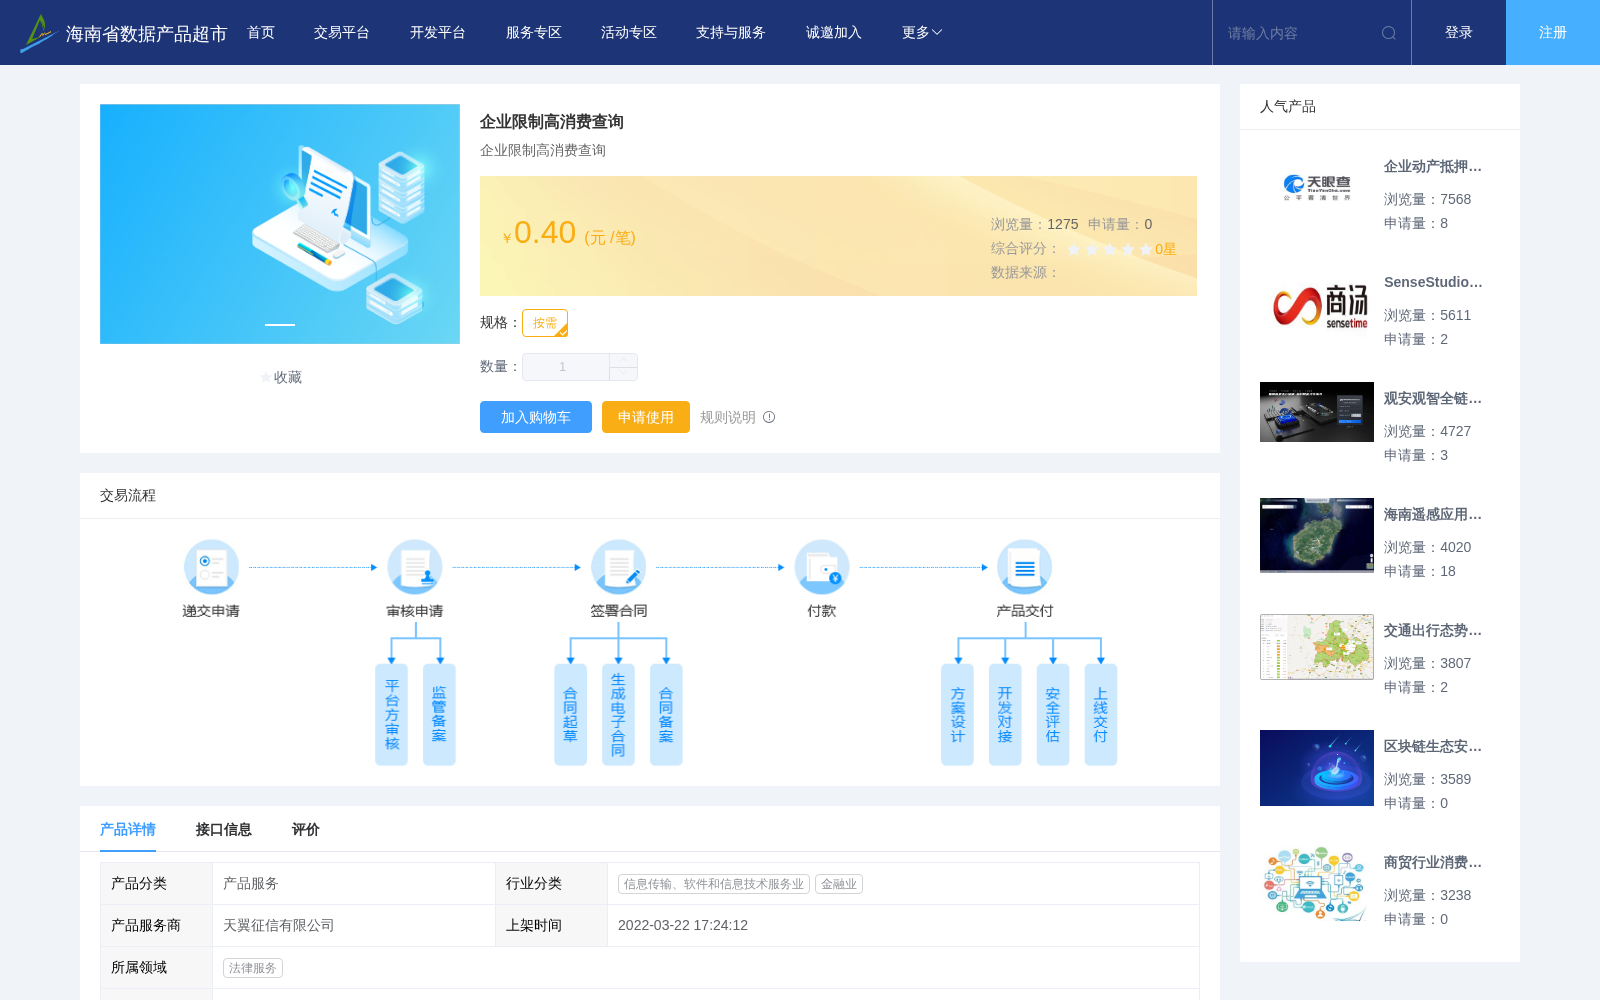
Task: Click the 天眼查 logo thumbnail
Action: pos(1317,187)
